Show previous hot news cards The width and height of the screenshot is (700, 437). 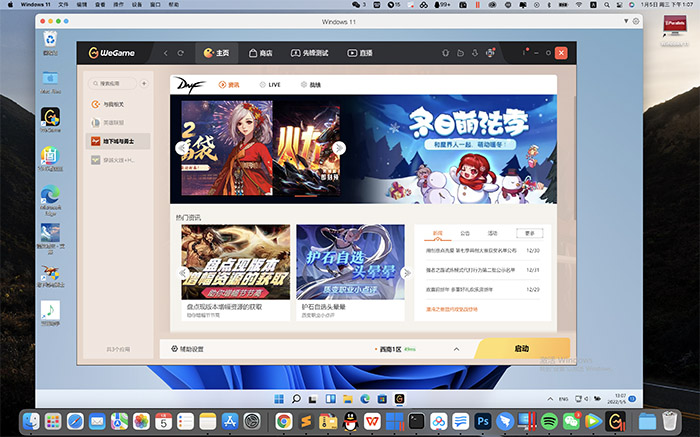pos(182,272)
